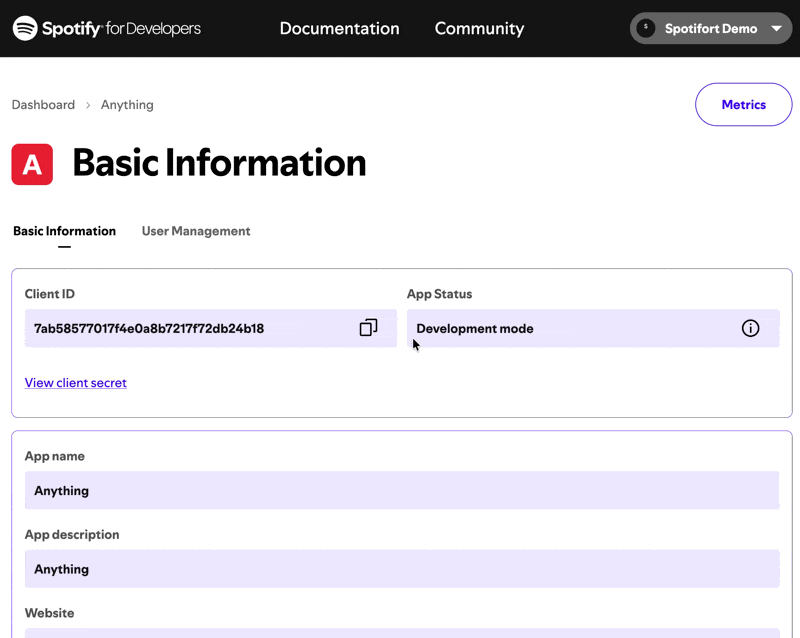Click the App Status info icon
The image size is (800, 638).
[751, 327]
